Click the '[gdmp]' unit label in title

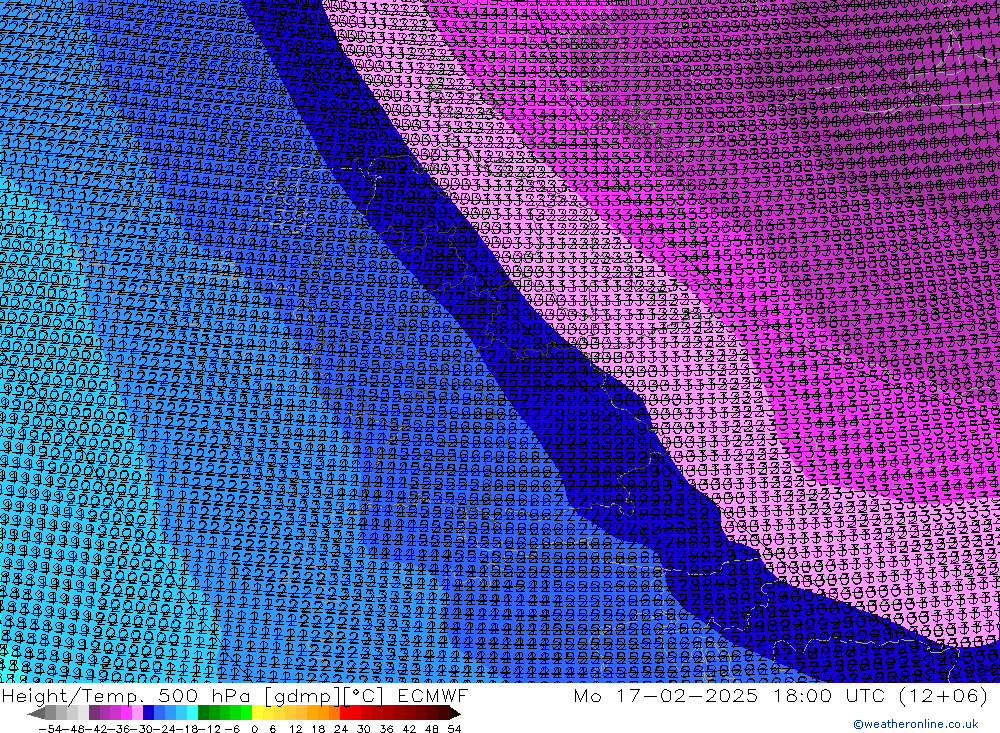click(304, 696)
